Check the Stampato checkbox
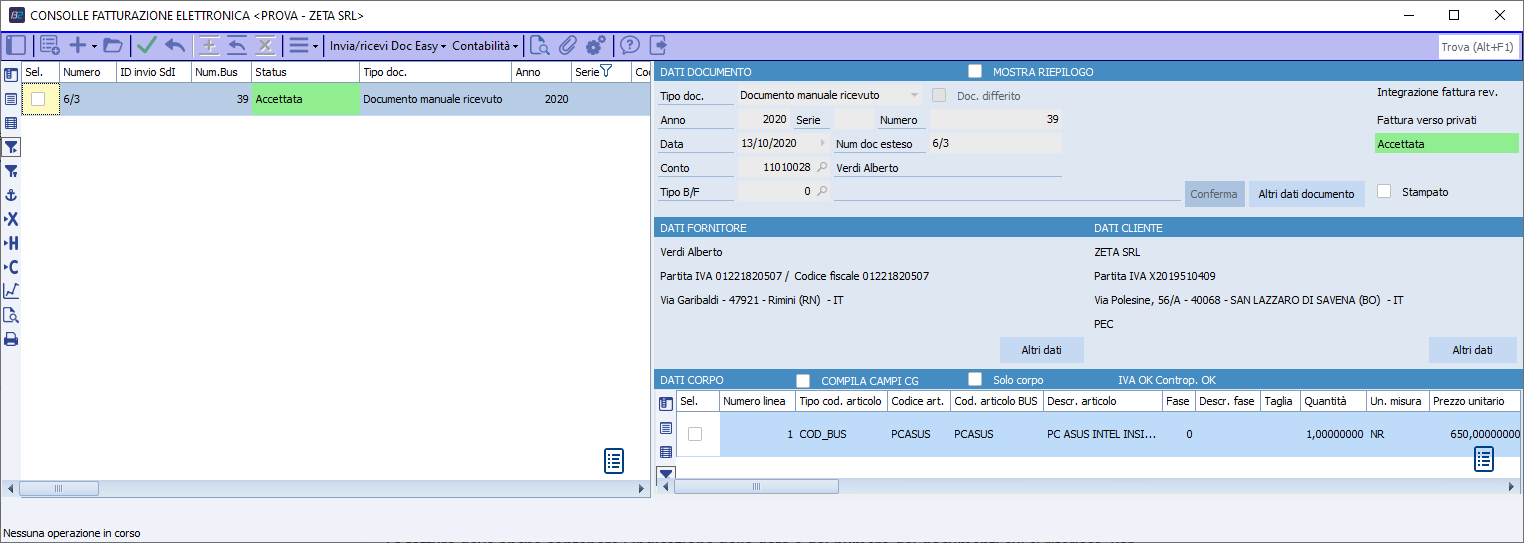Image resolution: width=1524 pixels, height=543 pixels. tap(1384, 191)
